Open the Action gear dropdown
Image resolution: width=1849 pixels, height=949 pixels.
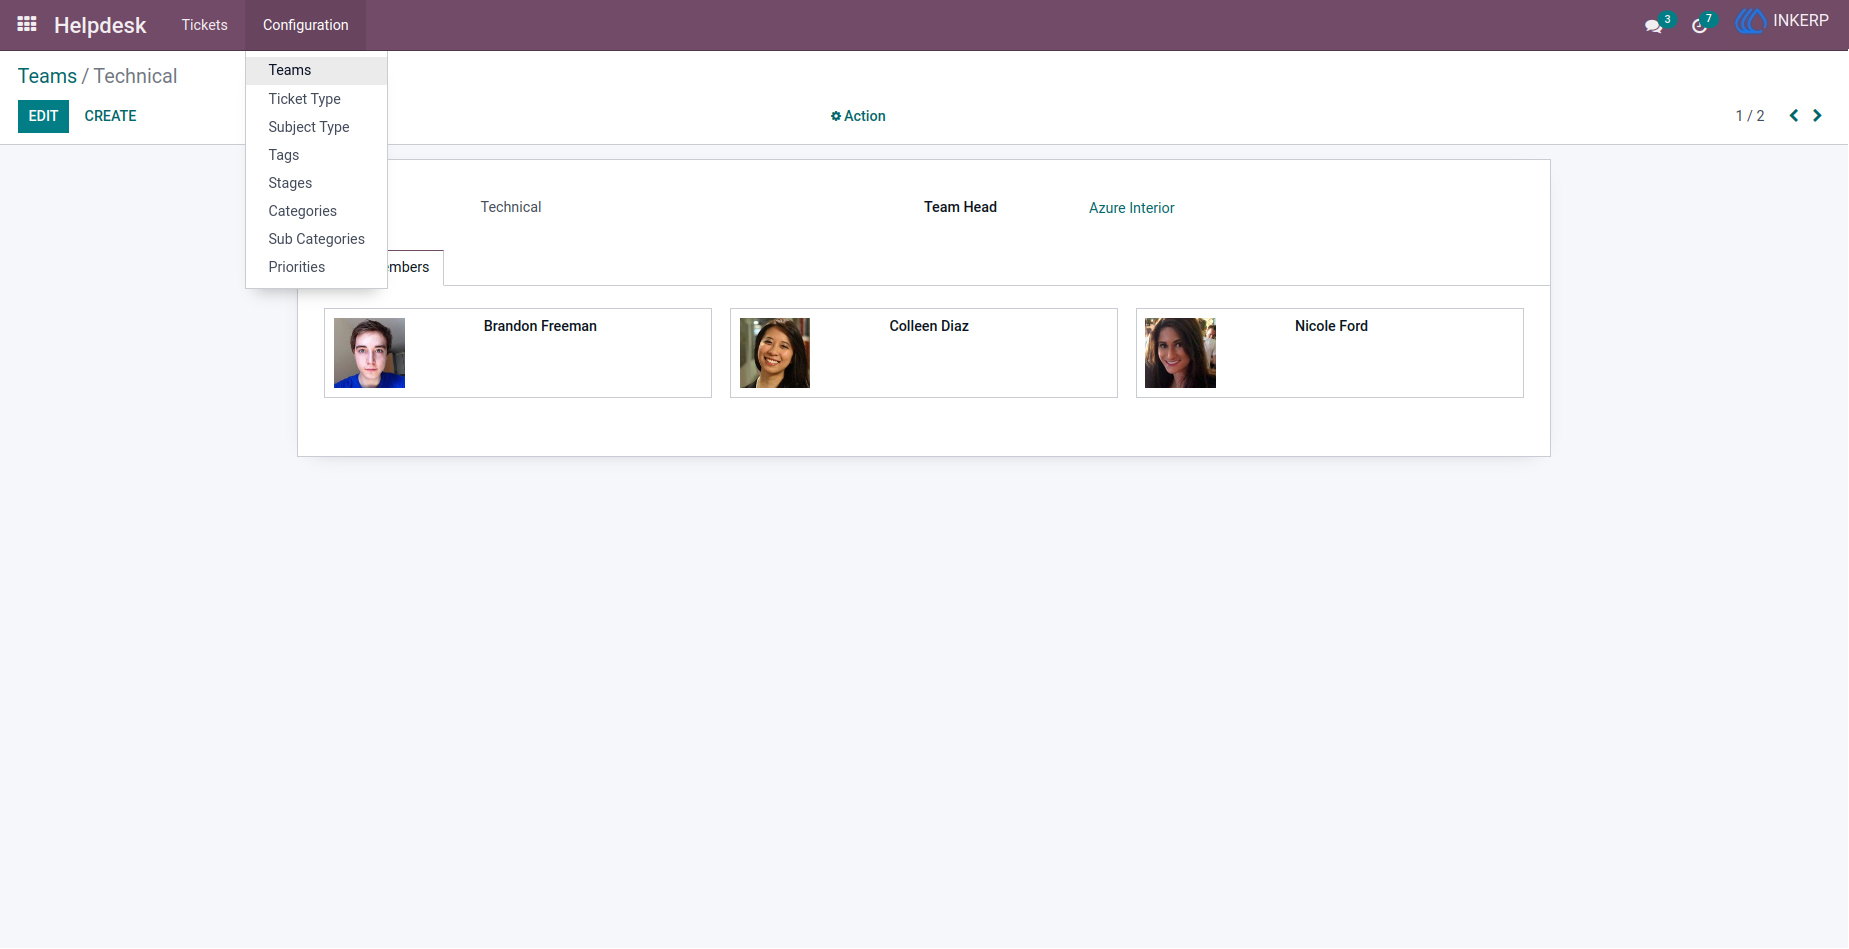(x=858, y=116)
